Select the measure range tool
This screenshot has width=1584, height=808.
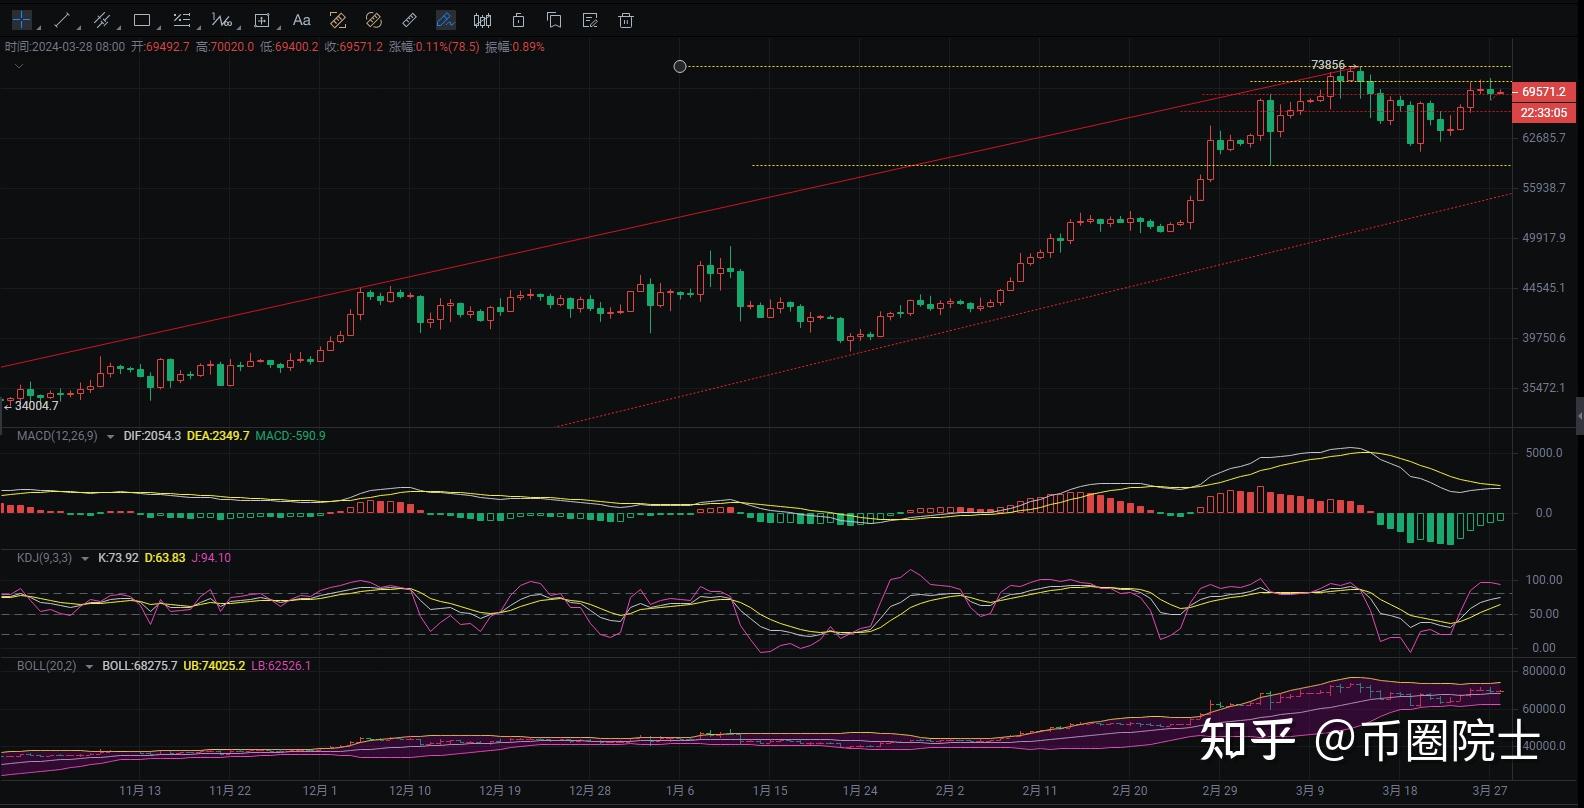click(x=262, y=20)
